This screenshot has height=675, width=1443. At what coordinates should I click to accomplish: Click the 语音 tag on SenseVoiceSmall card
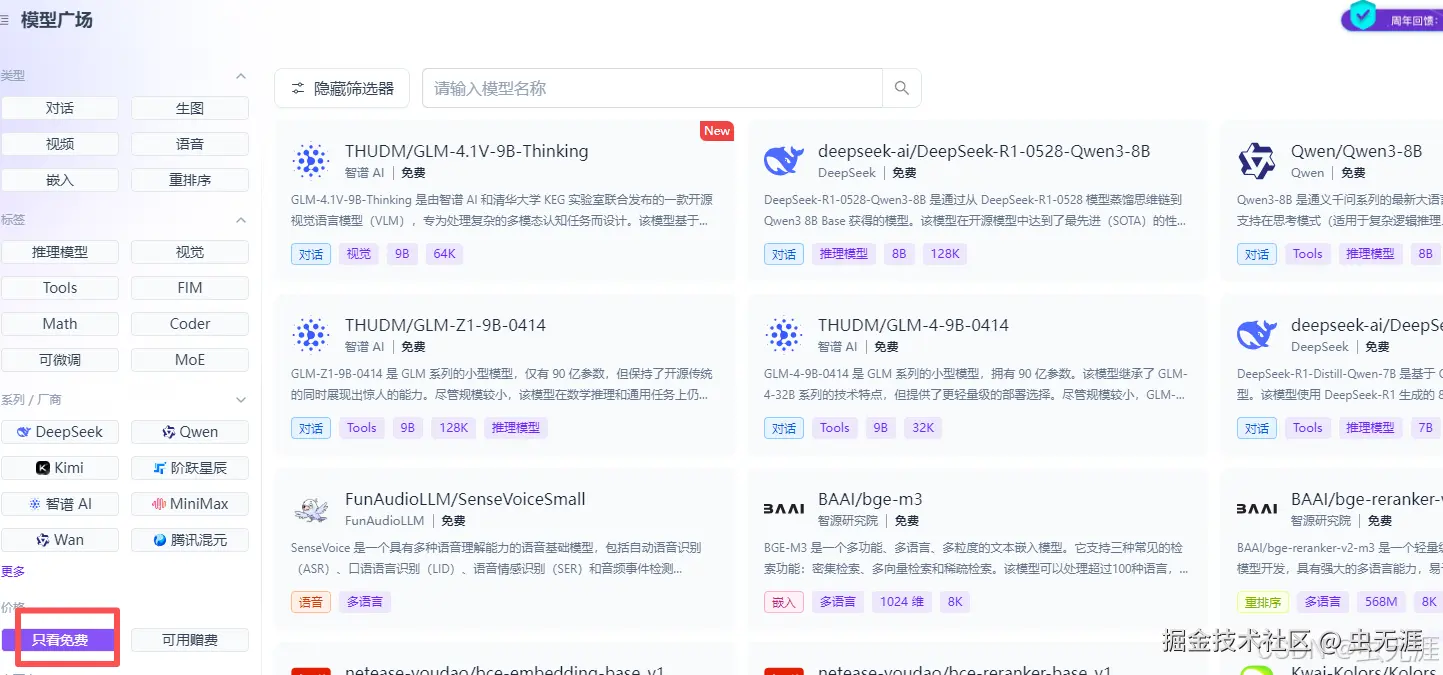click(311, 602)
